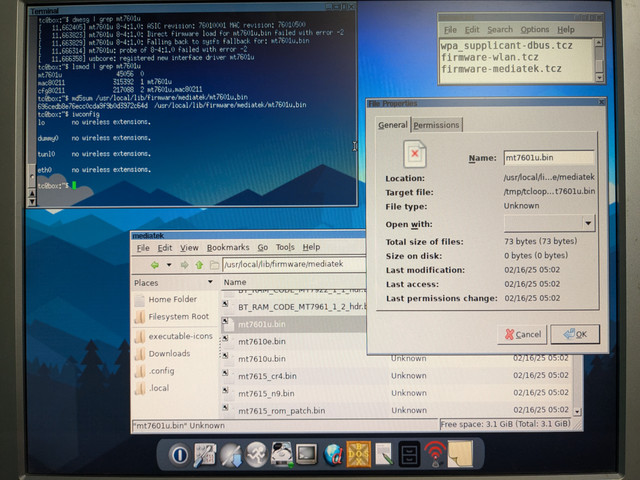The height and width of the screenshot is (480, 640).
Task: Click the Cancel button in File Properties
Action: [x=522, y=334]
